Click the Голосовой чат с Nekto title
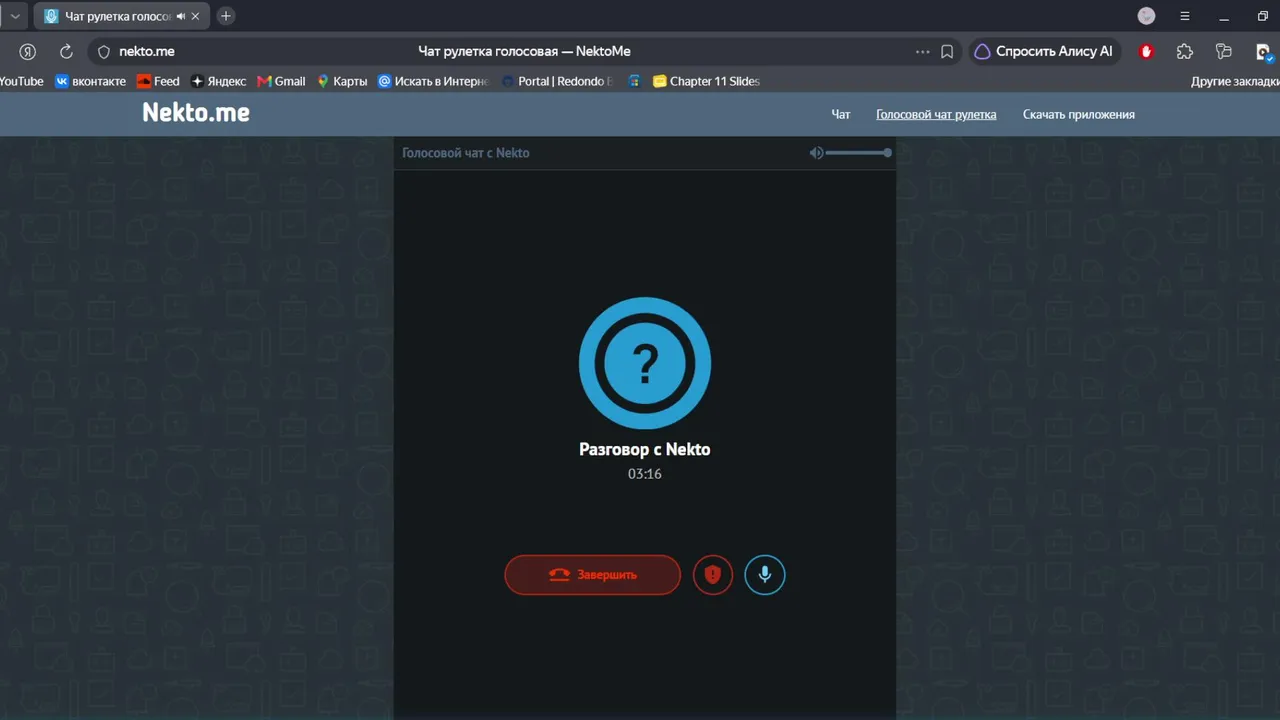Viewport: 1280px width, 720px height. click(x=466, y=153)
